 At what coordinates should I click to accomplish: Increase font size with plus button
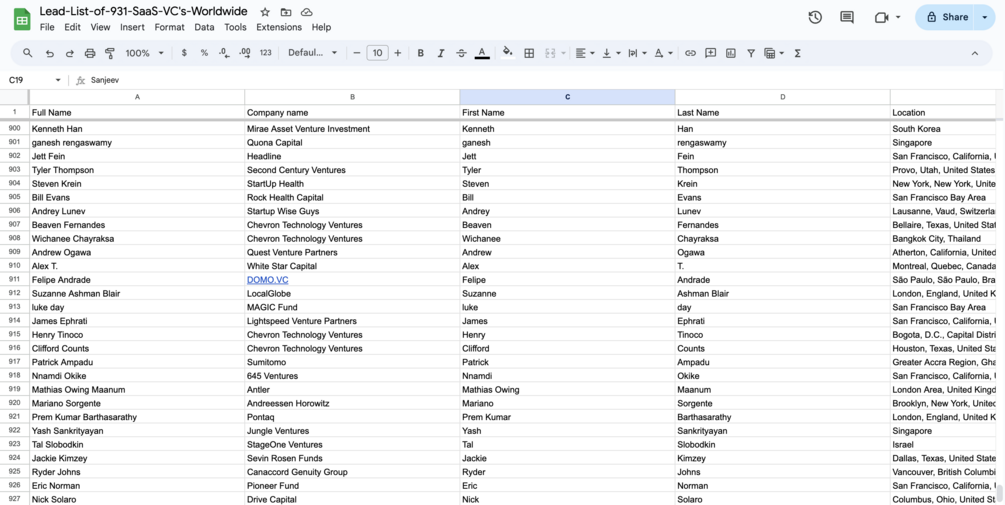coord(397,53)
